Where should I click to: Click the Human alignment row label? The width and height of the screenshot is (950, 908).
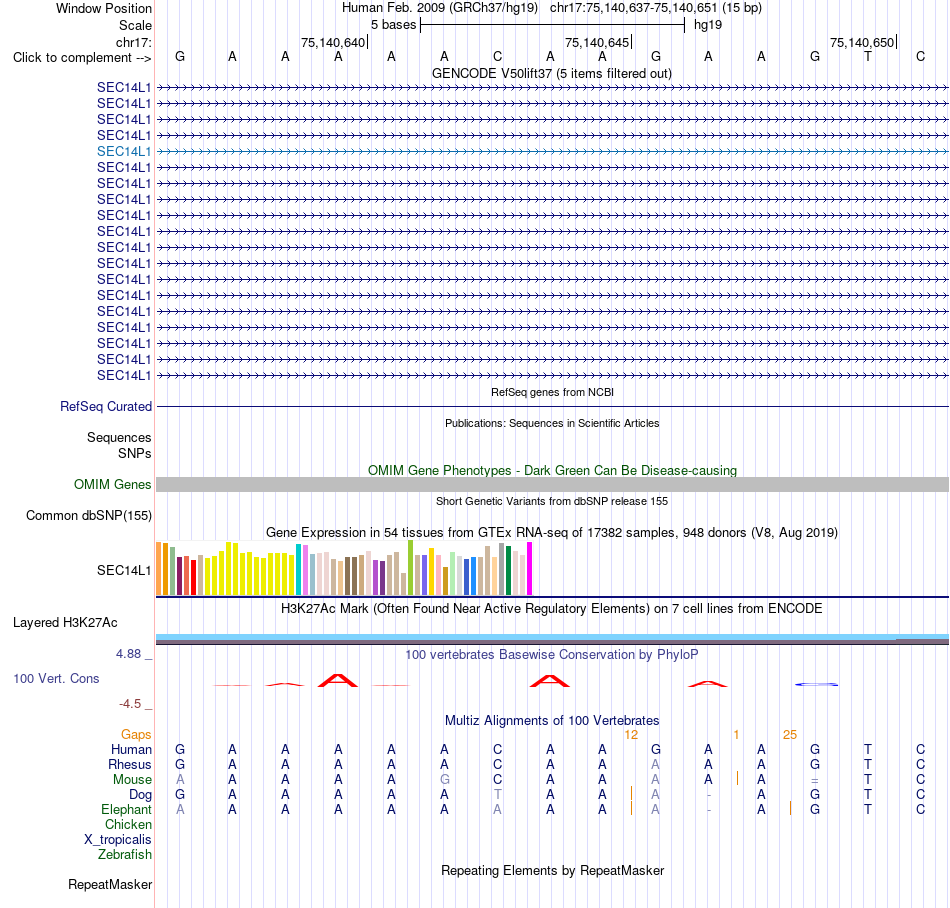[131, 750]
